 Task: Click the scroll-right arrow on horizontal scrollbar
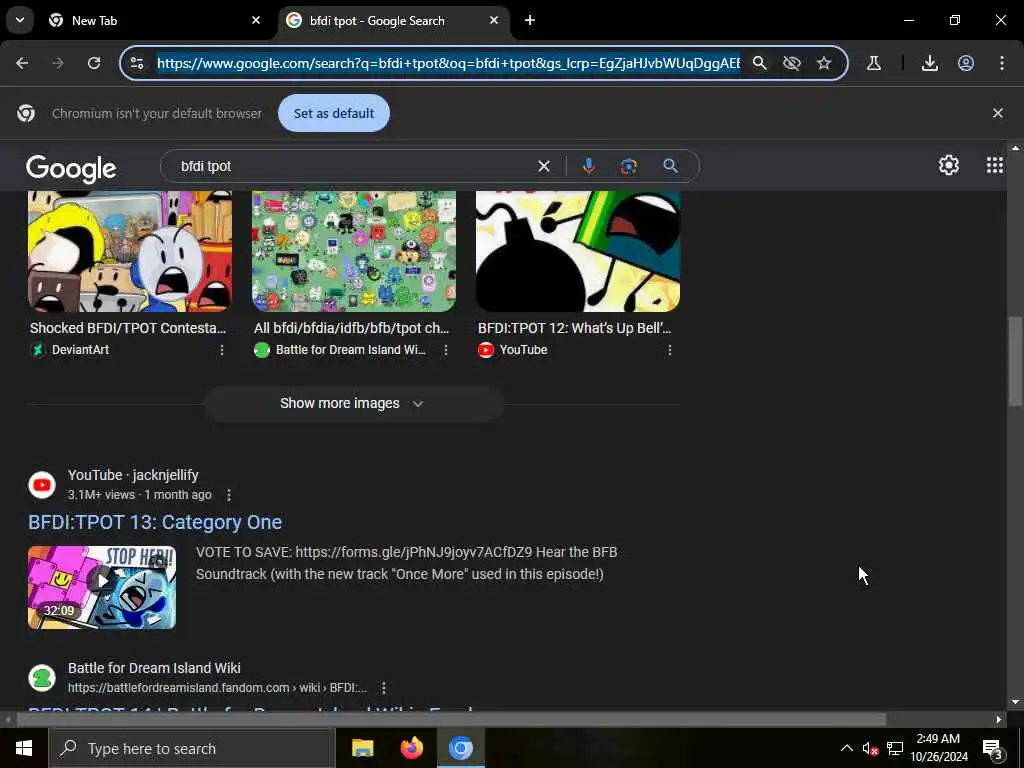click(999, 720)
